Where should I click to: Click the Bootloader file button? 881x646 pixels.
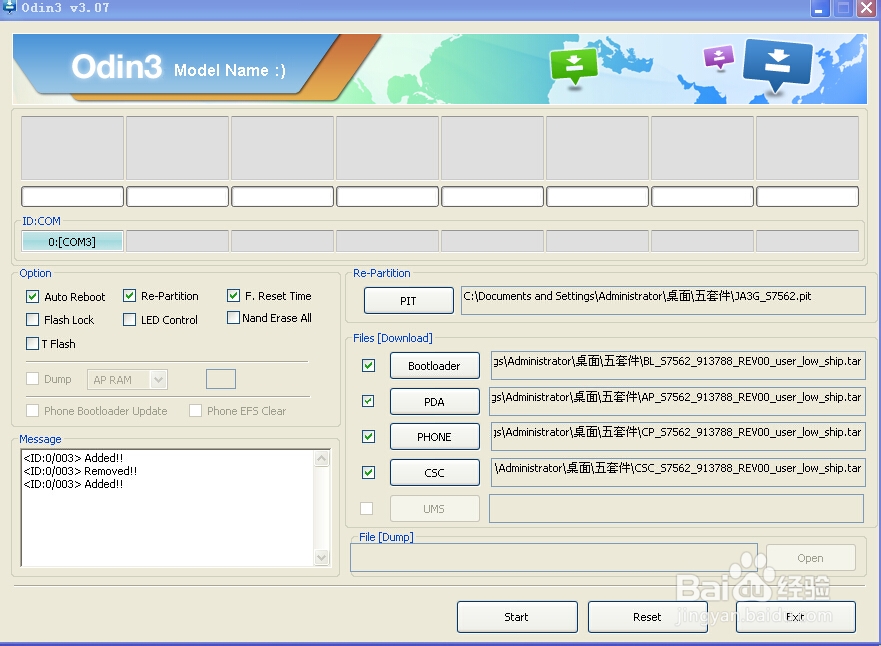(x=434, y=366)
